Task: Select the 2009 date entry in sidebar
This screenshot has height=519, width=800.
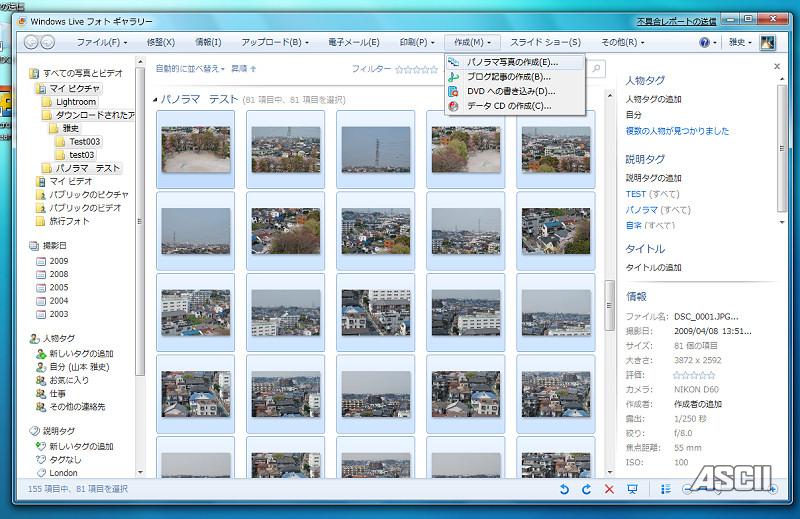Action: tap(59, 259)
